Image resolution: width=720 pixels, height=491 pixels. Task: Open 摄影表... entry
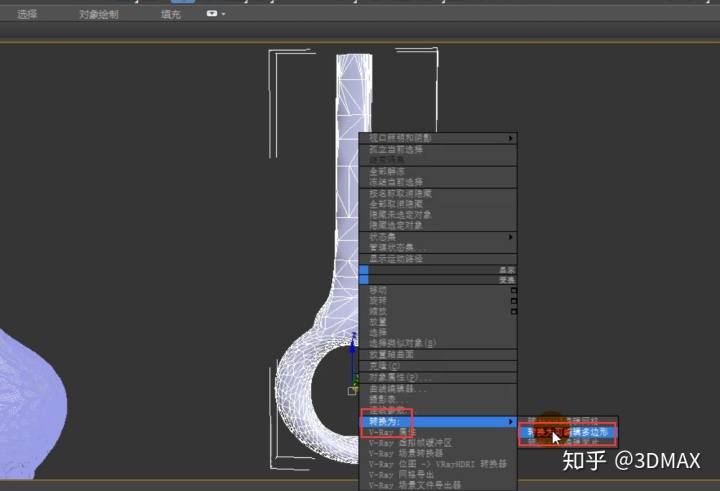tap(438, 400)
